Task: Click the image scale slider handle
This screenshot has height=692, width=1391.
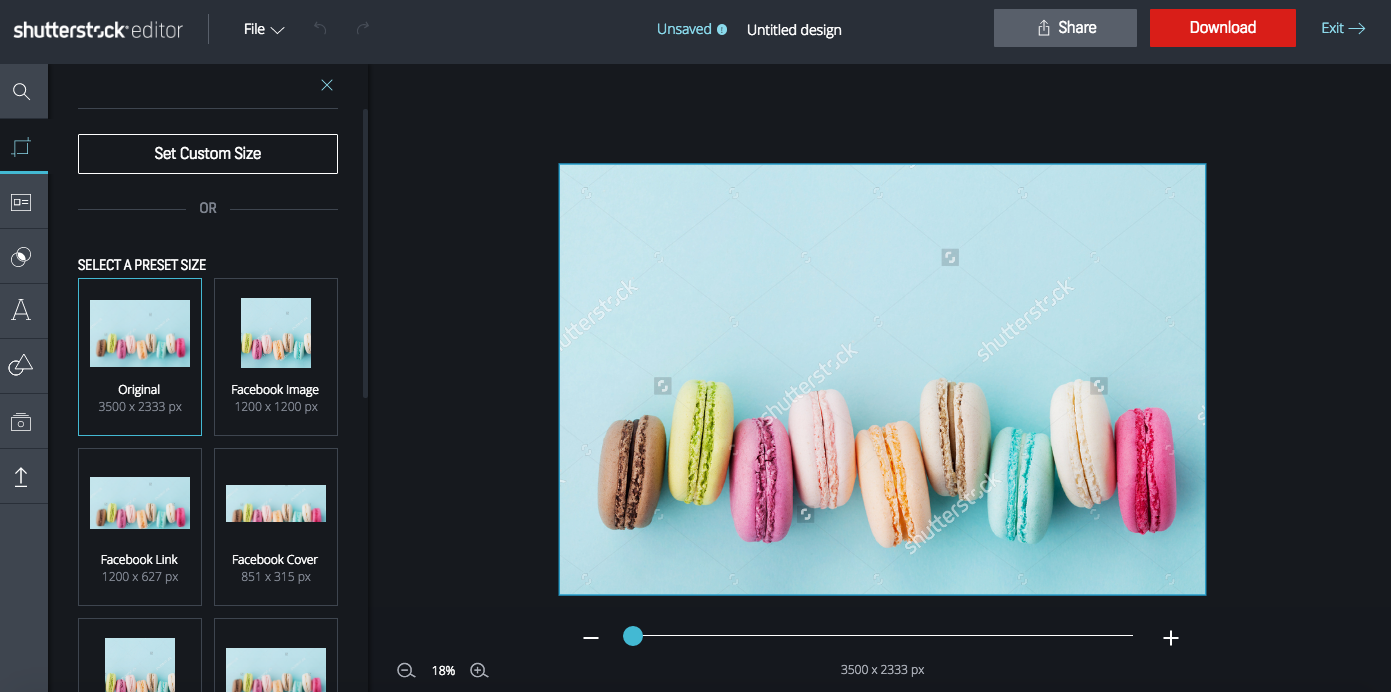Action: [x=633, y=636]
